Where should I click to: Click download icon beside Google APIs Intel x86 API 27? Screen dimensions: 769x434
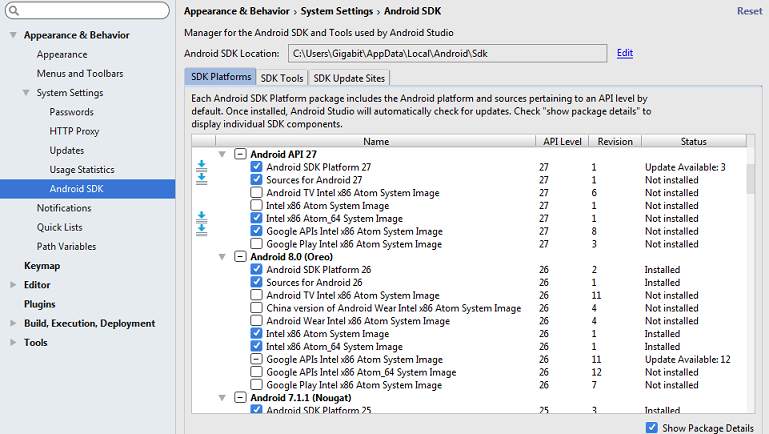(201, 230)
